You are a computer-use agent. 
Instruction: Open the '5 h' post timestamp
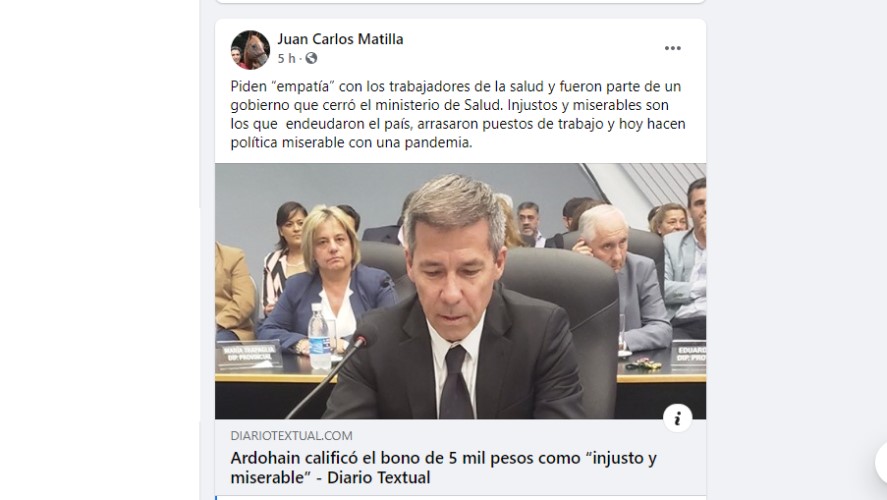coord(286,58)
